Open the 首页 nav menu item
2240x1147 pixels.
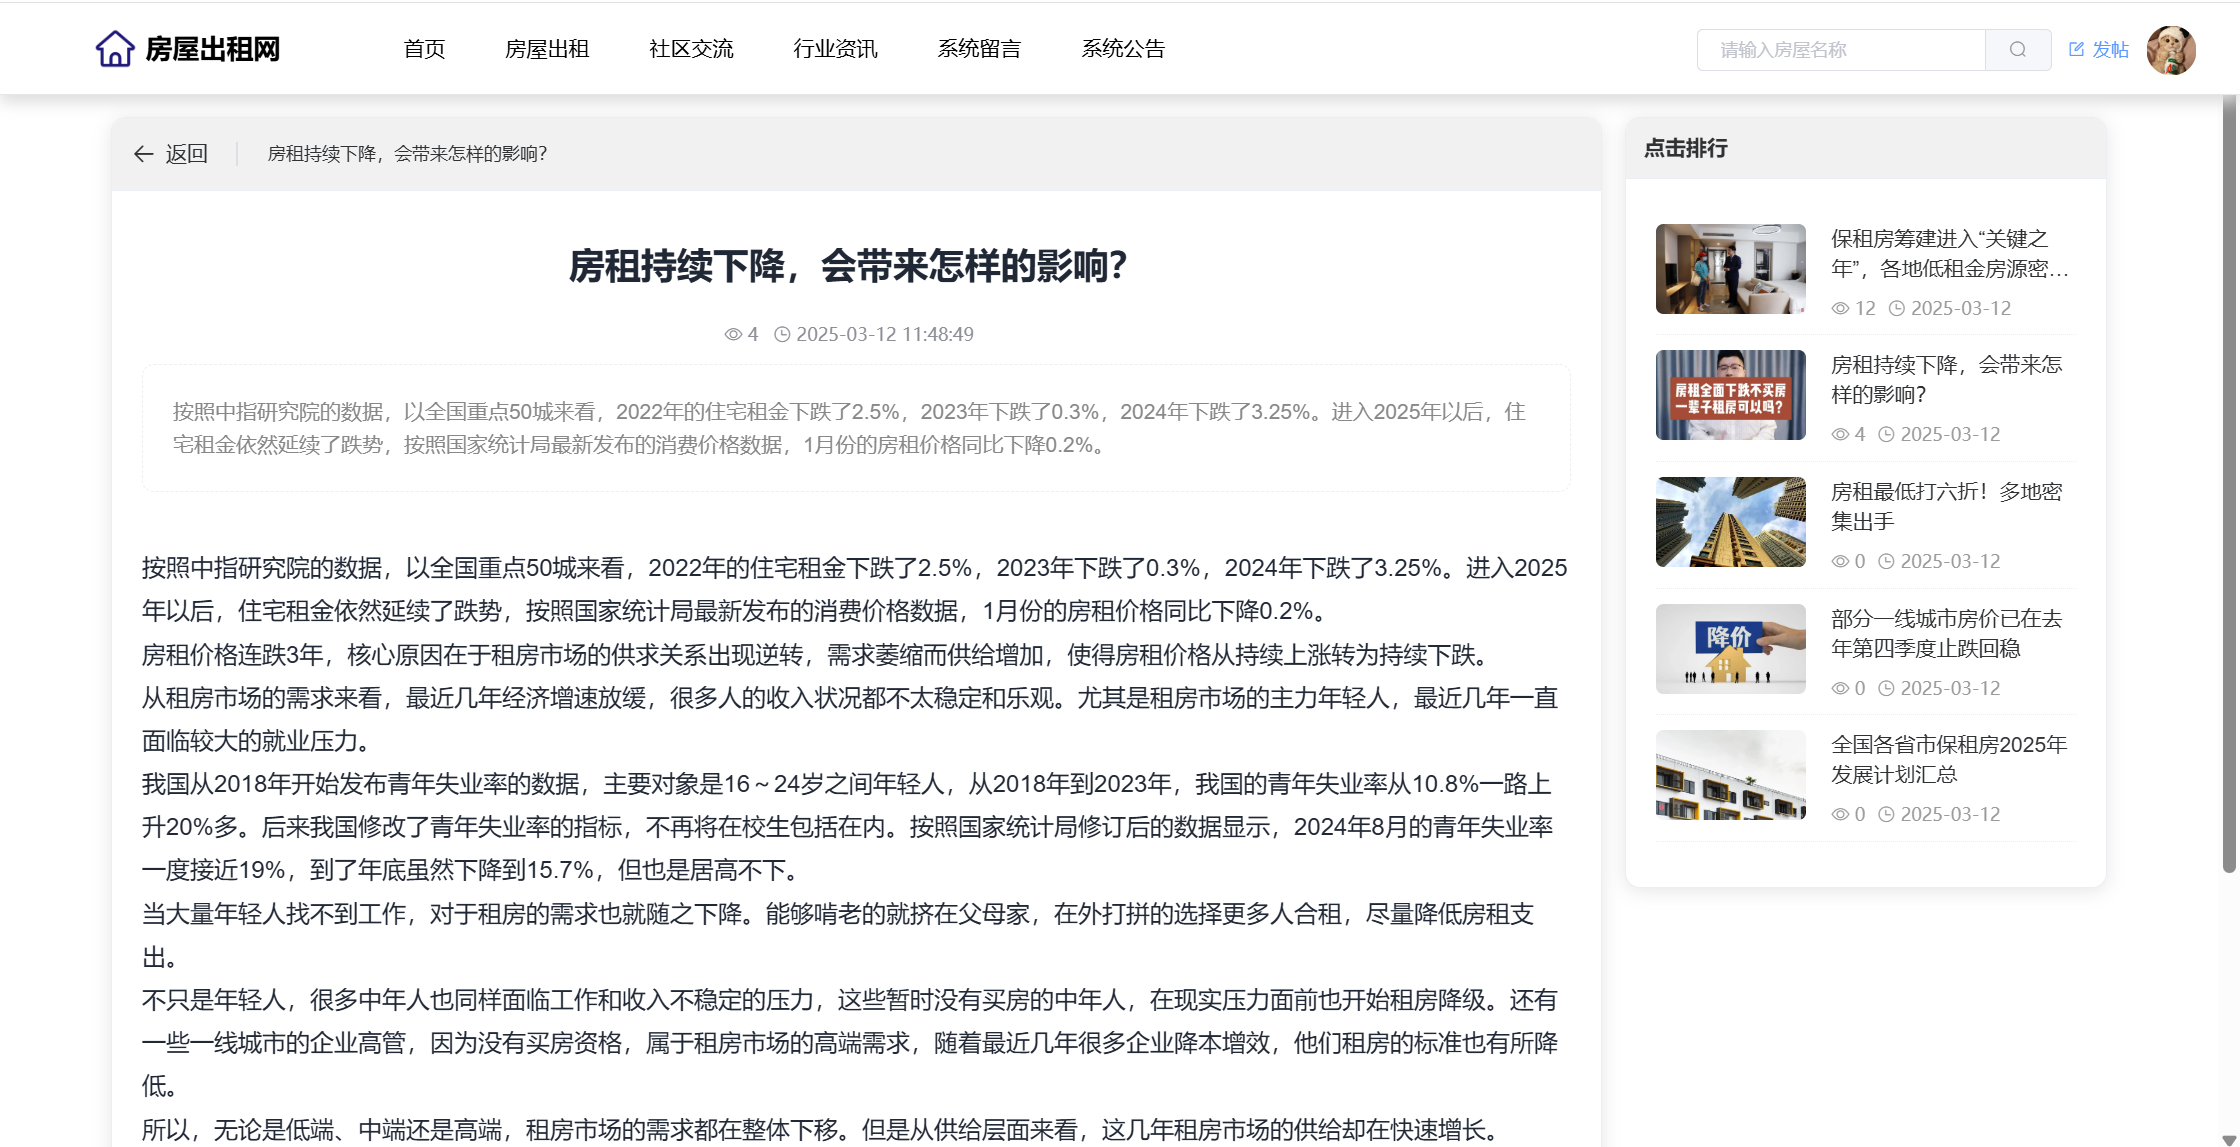pos(424,49)
